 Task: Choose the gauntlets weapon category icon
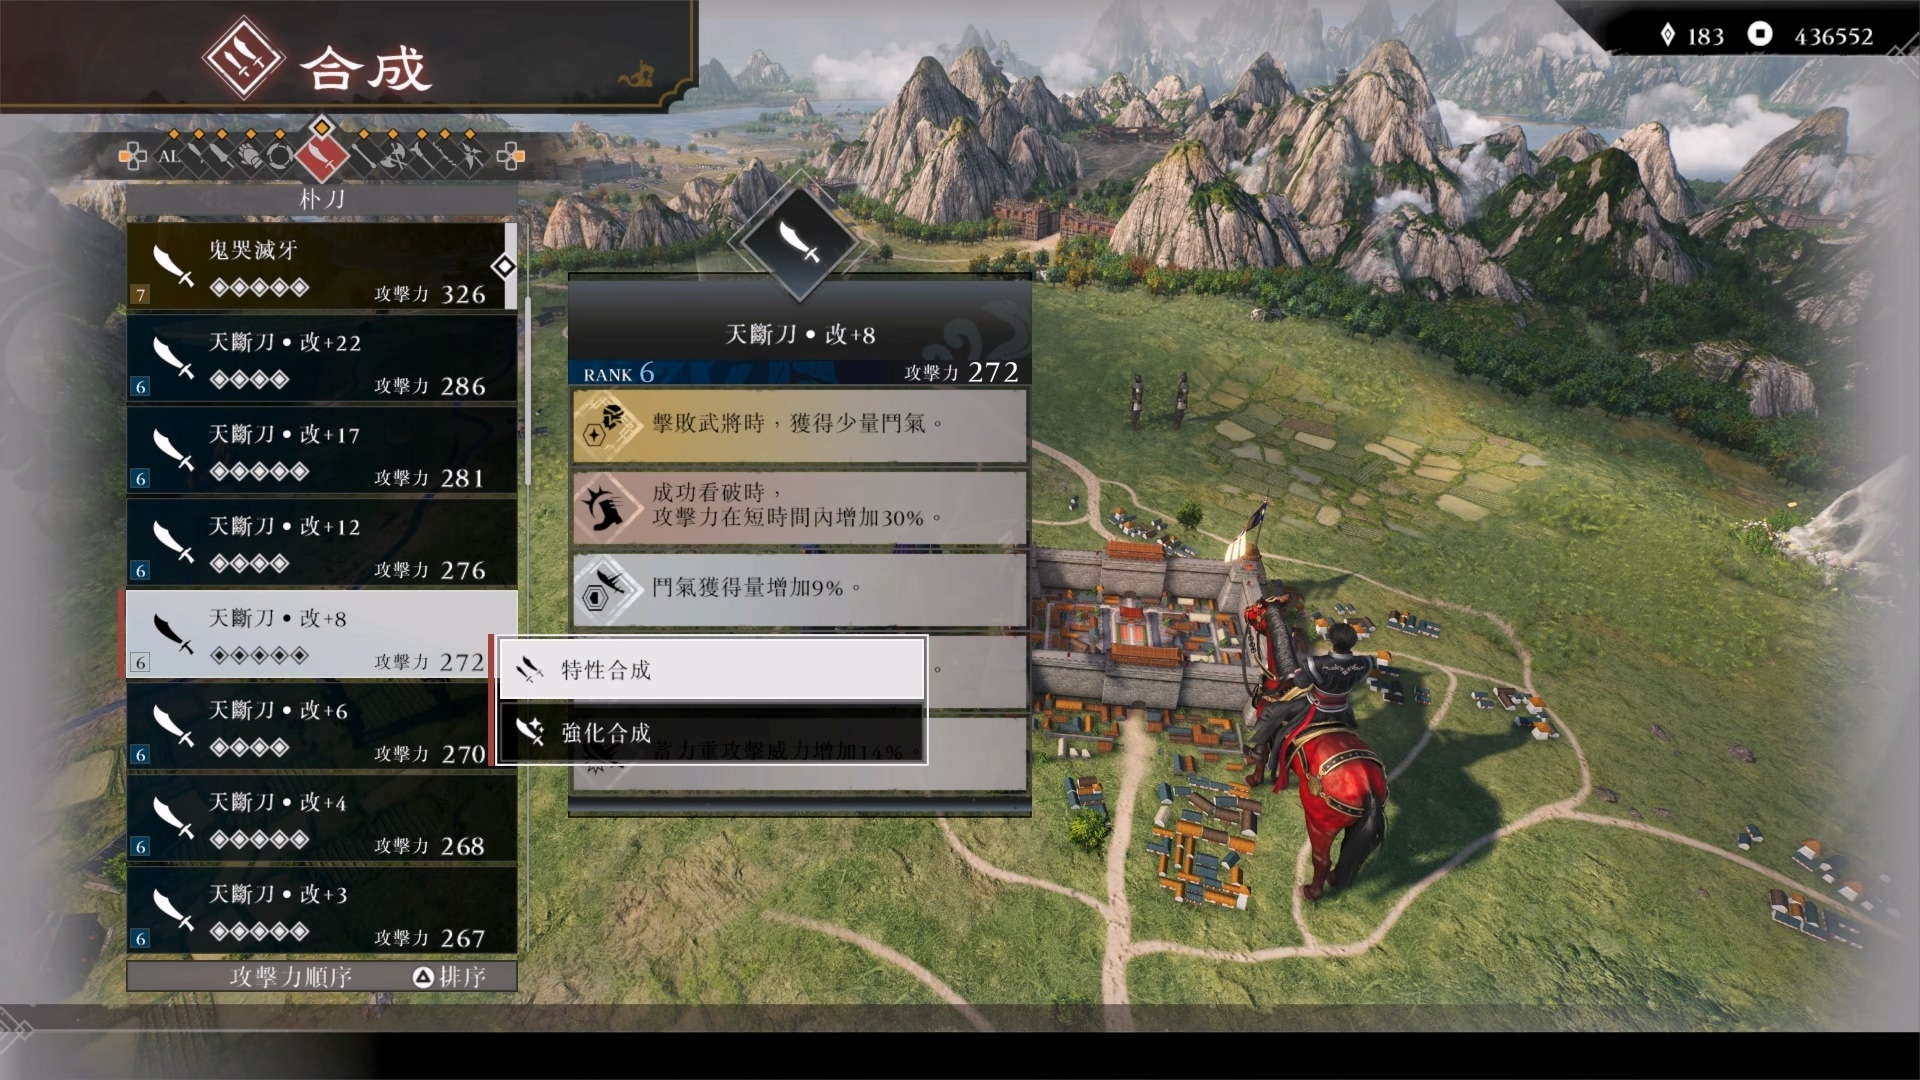tap(250, 156)
